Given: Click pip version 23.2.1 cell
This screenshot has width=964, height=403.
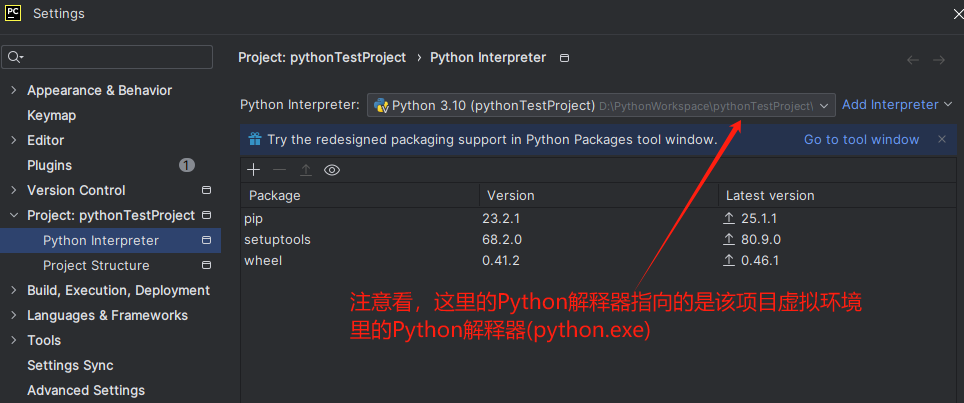Looking at the screenshot, I should [x=501, y=218].
